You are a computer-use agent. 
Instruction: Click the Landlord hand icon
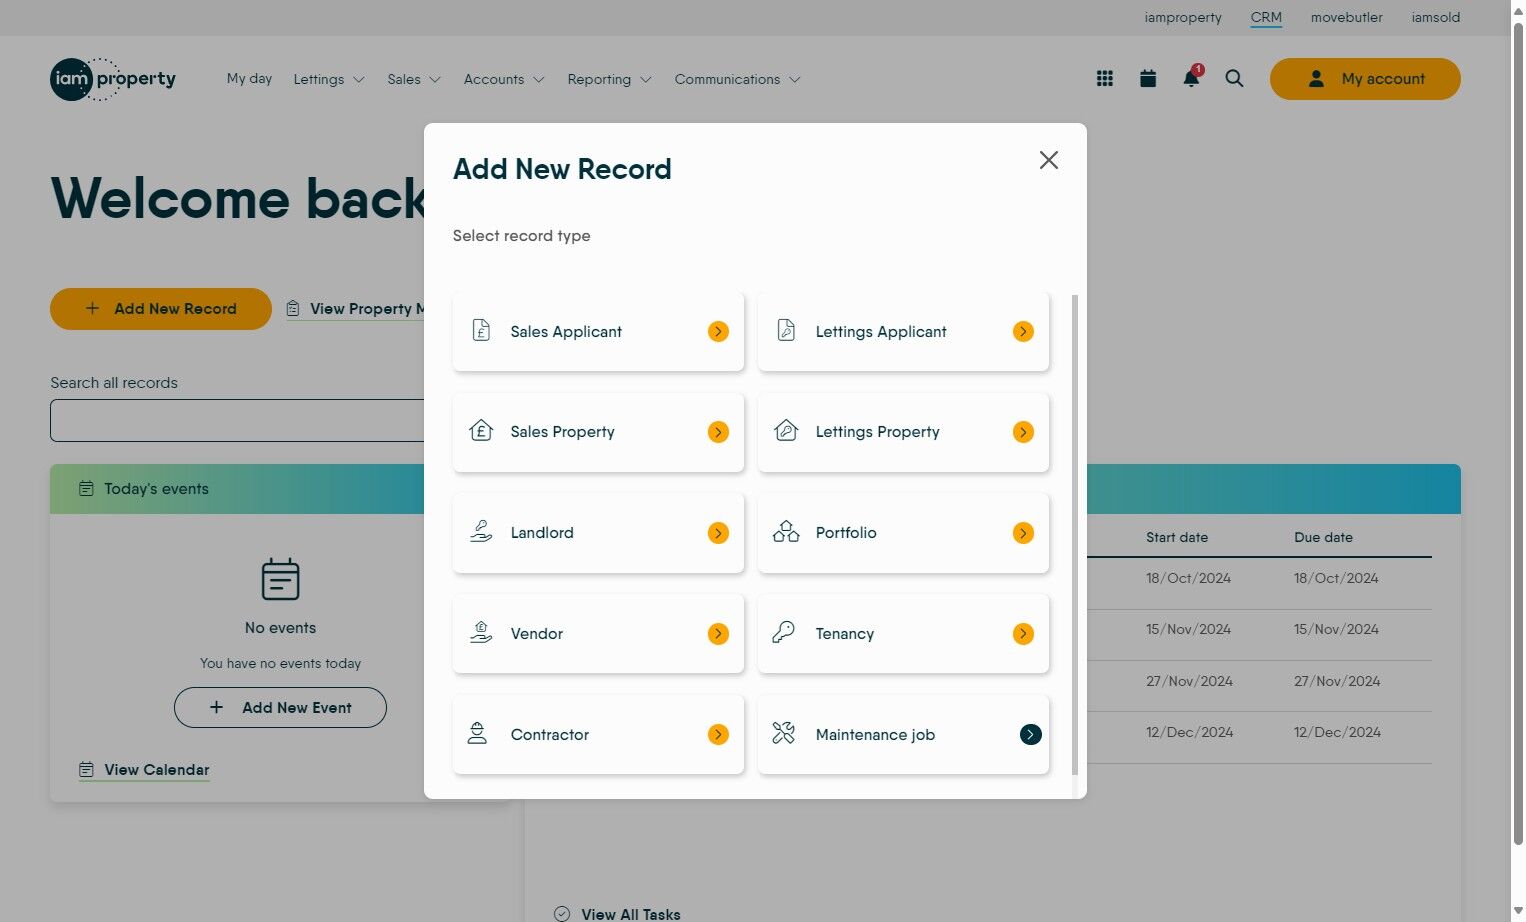481,532
